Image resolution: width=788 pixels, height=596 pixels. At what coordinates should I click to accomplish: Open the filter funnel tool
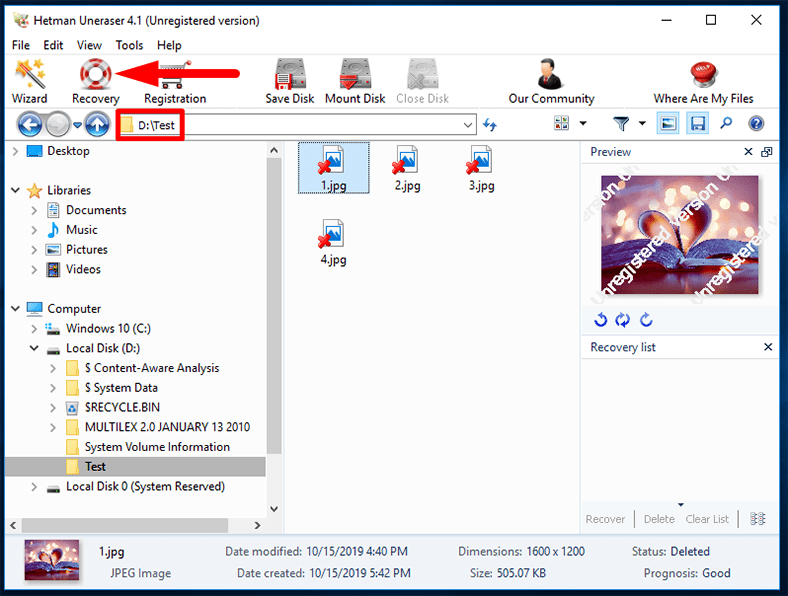click(x=622, y=123)
